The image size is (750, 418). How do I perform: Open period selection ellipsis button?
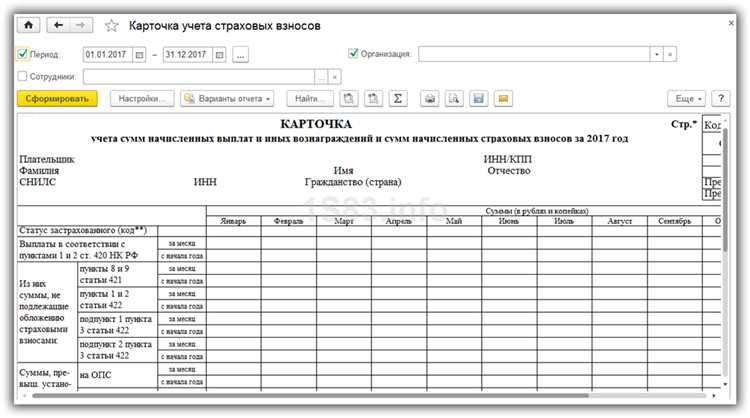(241, 55)
